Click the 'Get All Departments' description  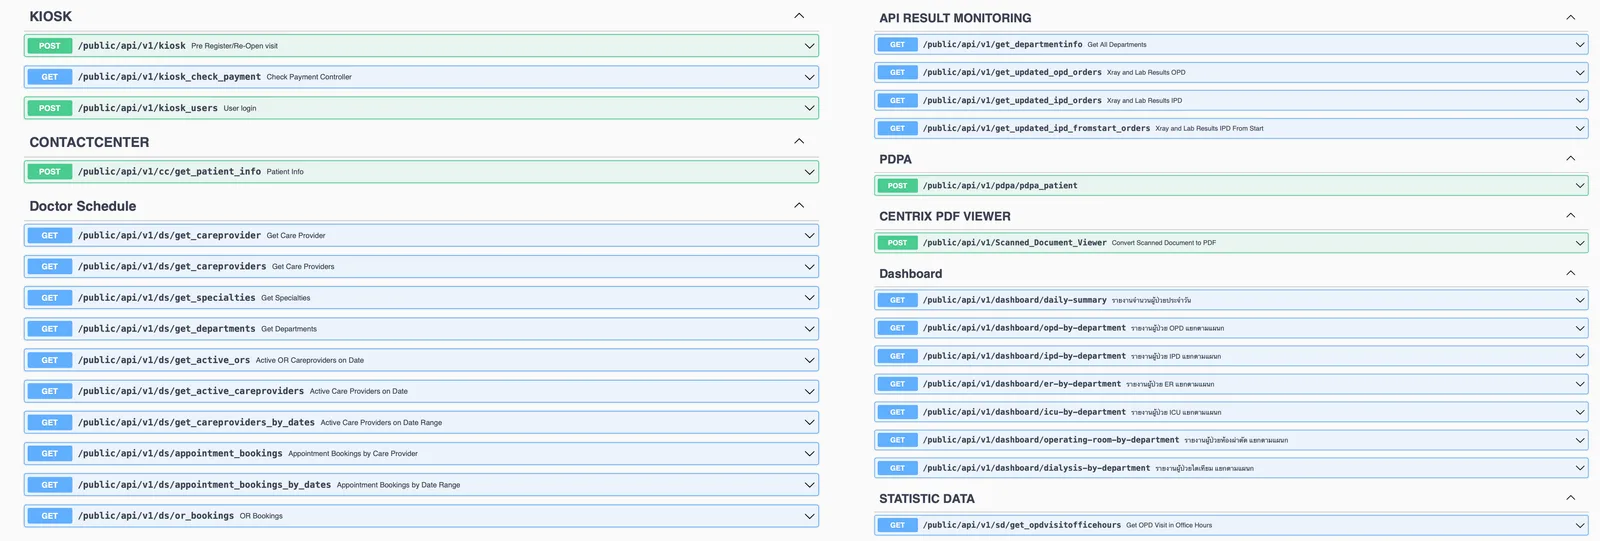(1117, 45)
